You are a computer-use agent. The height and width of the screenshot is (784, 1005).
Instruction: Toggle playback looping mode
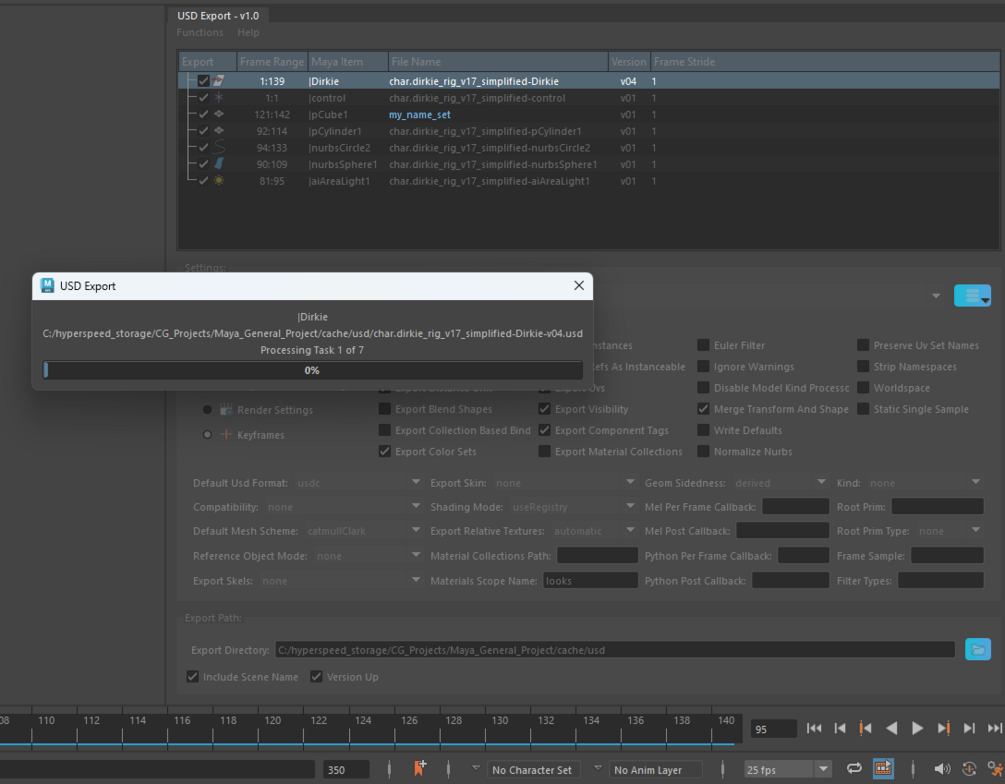coord(854,768)
